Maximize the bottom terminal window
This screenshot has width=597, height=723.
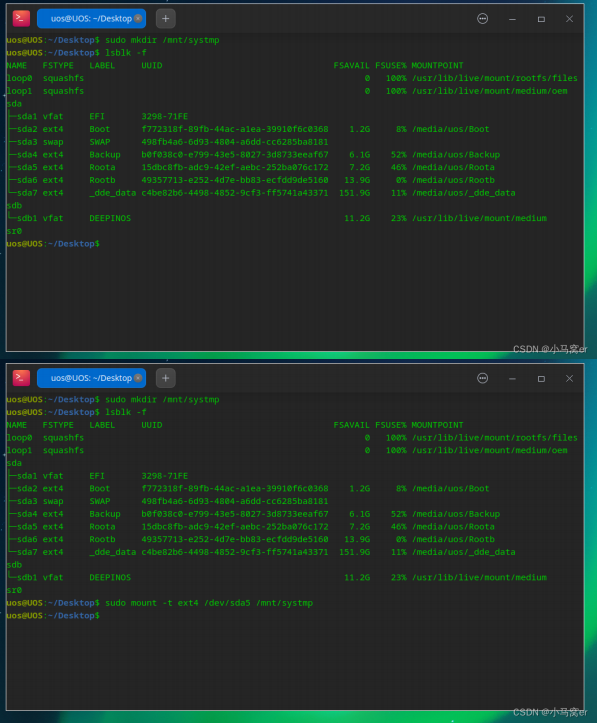[541, 379]
